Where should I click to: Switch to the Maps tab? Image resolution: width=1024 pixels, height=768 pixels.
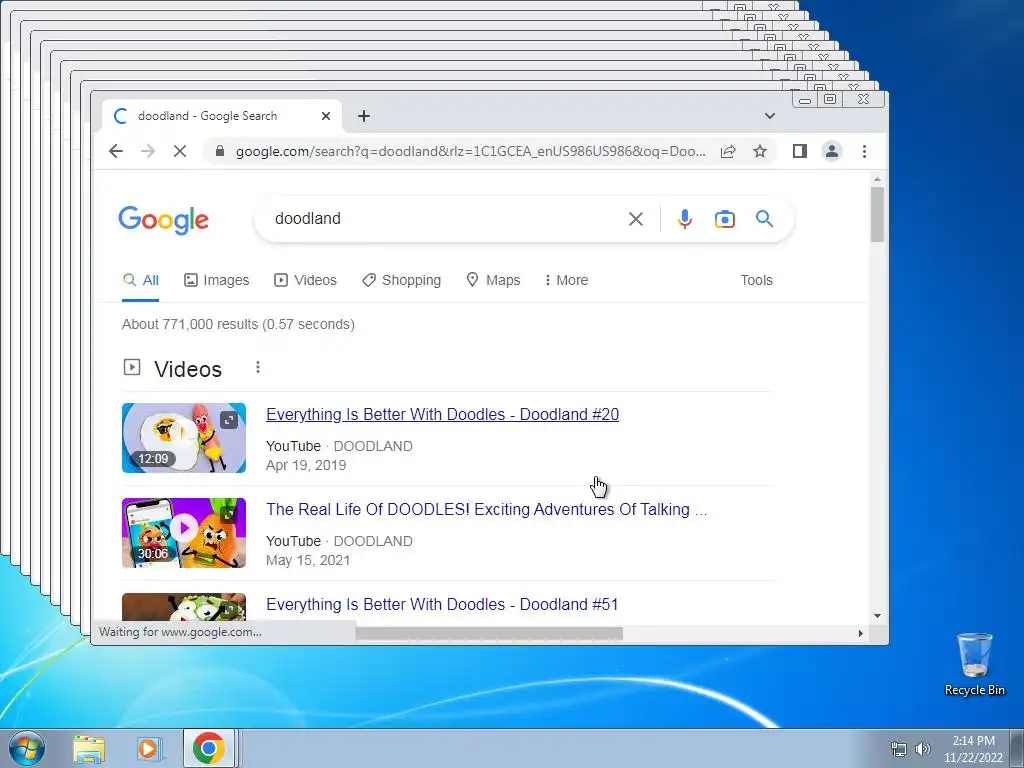coord(493,280)
